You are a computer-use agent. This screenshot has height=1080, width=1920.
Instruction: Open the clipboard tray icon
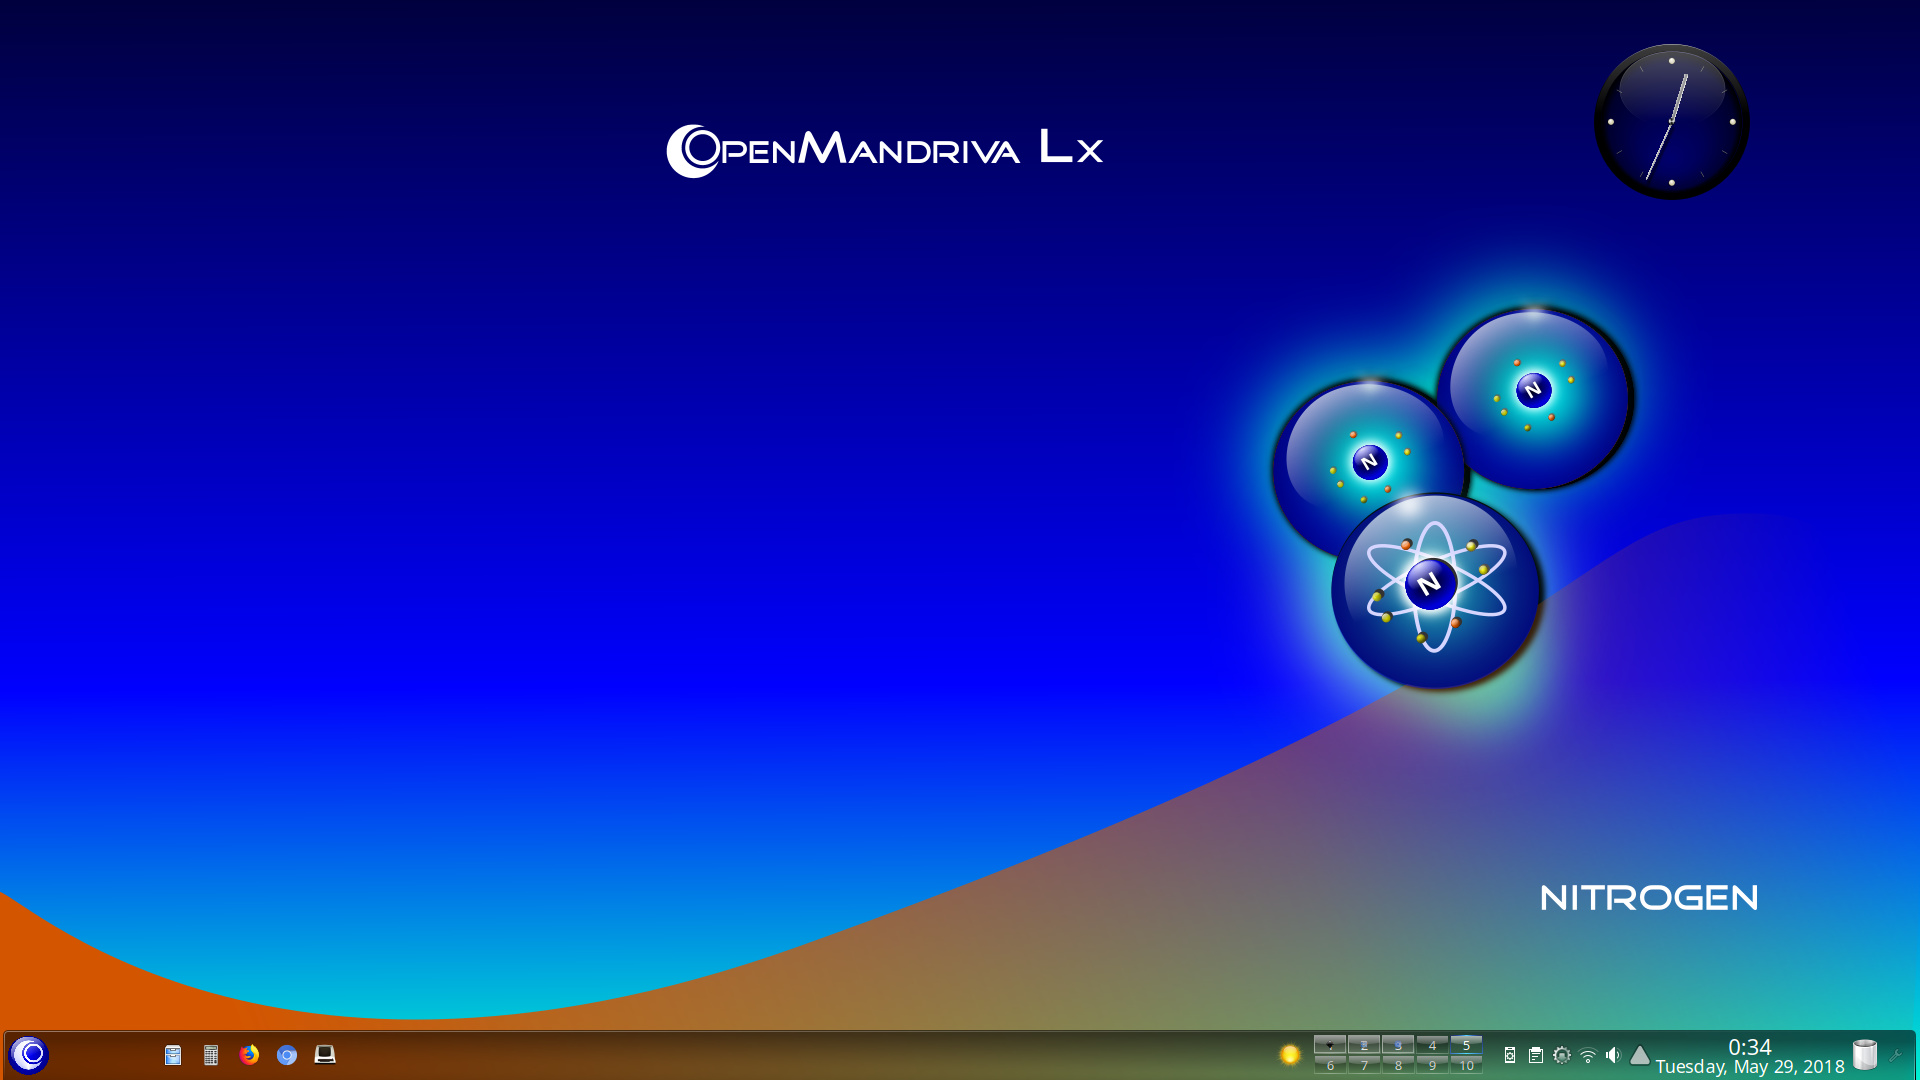coord(1536,1055)
